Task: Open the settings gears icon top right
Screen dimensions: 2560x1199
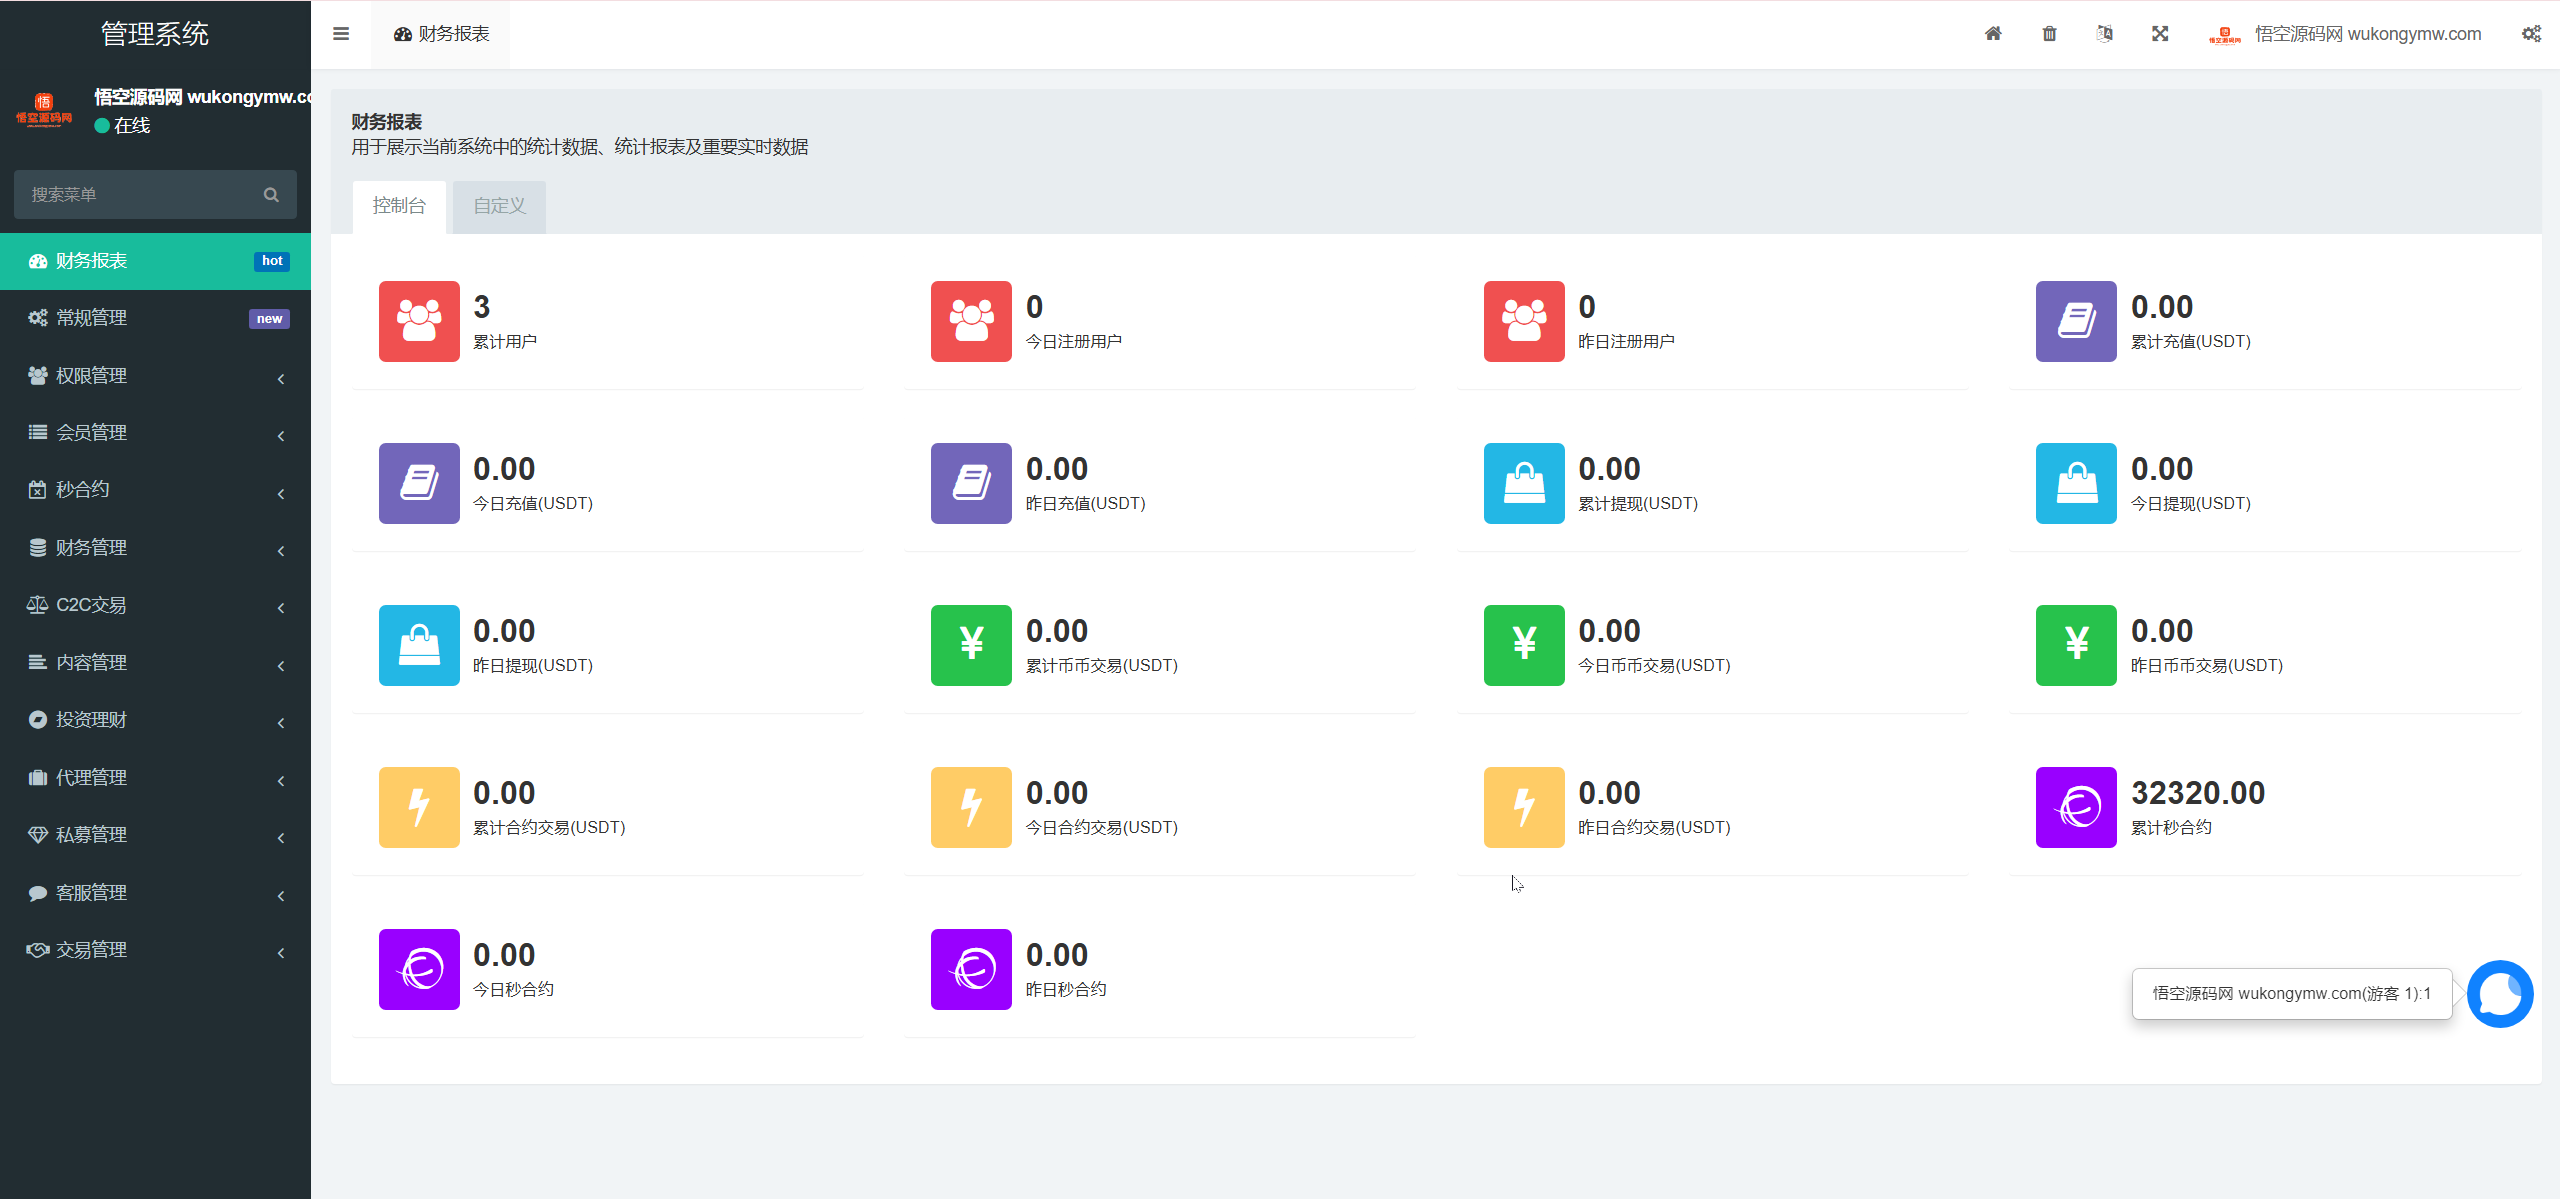Action: [2531, 34]
